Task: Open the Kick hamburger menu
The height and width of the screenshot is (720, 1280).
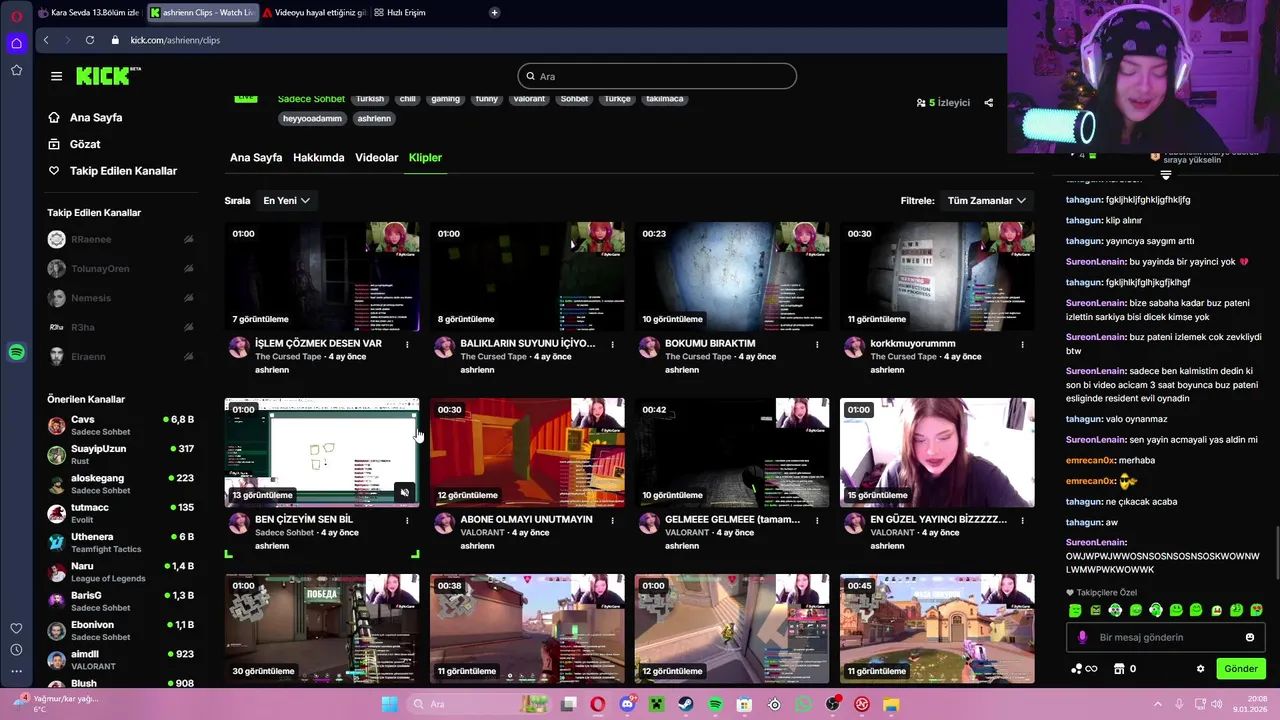Action: [x=56, y=76]
